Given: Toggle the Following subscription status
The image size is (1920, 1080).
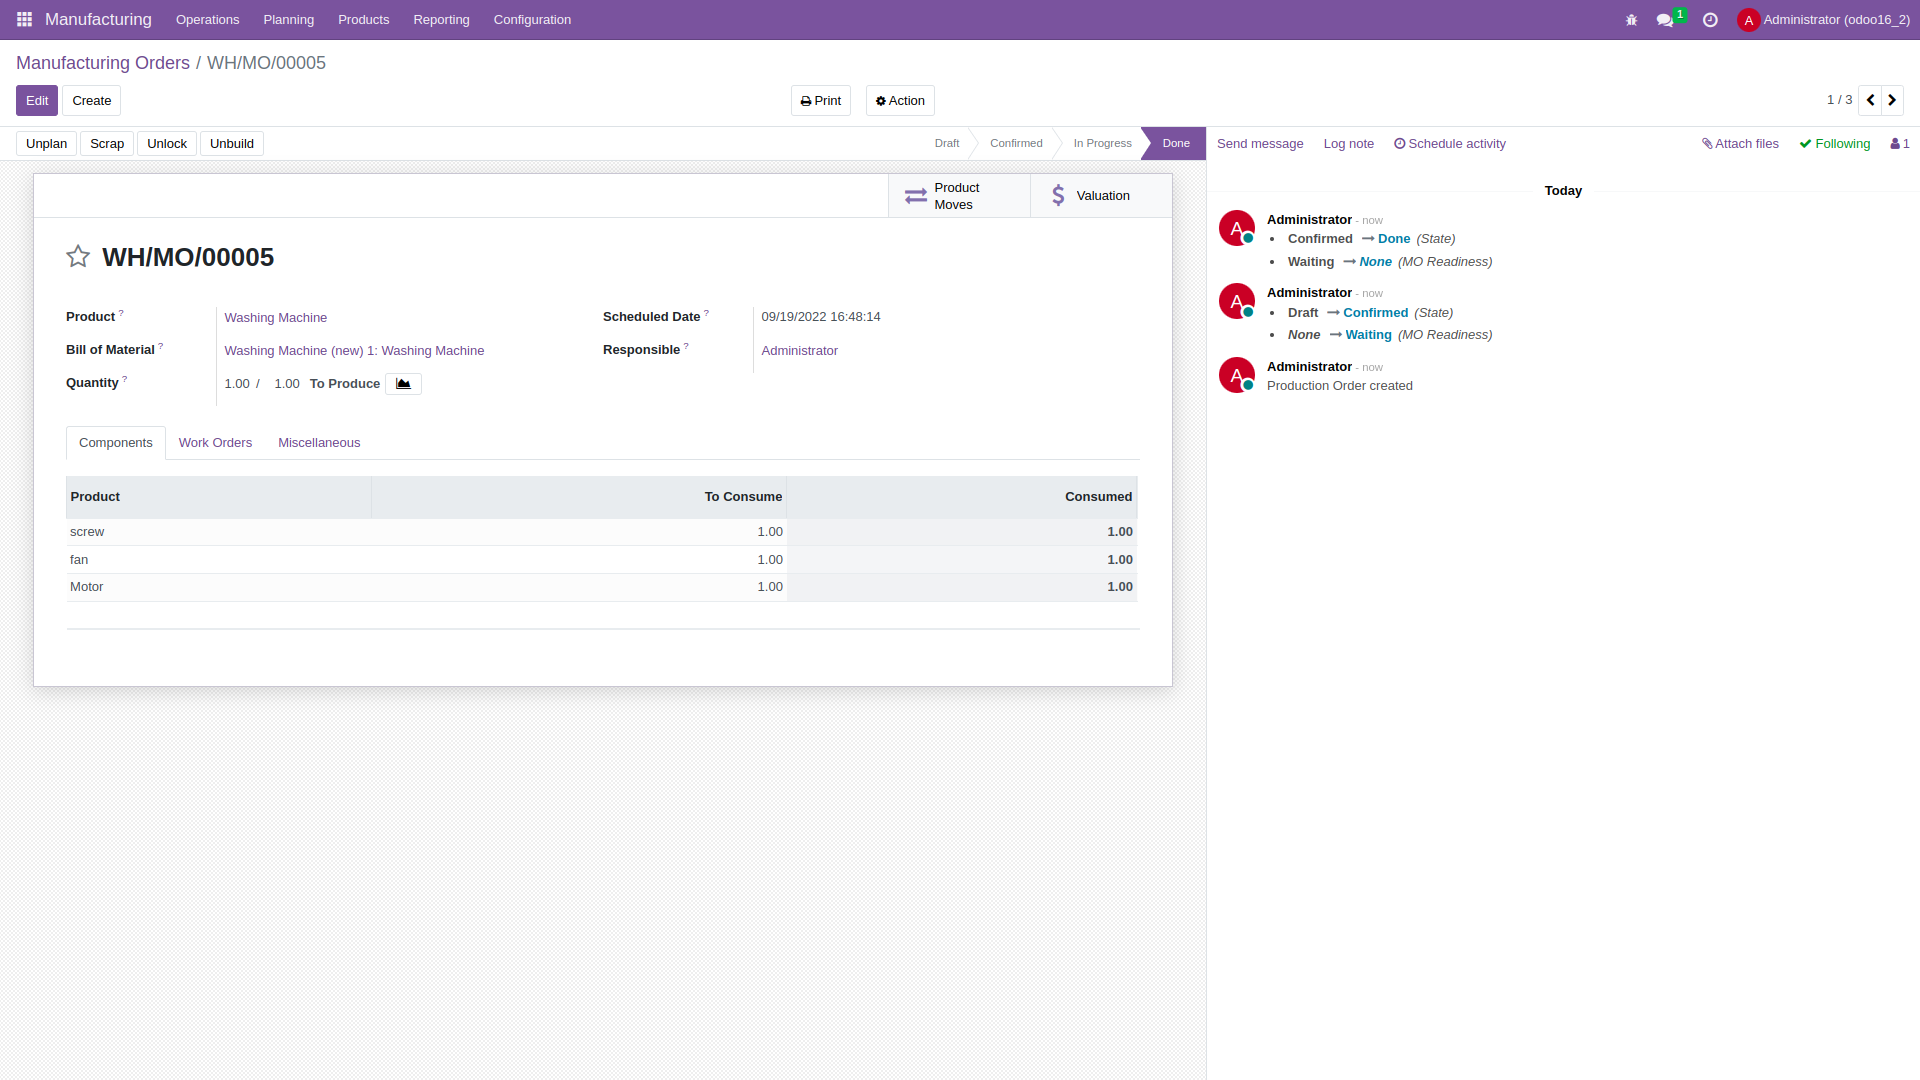Looking at the screenshot, I should click(1835, 144).
